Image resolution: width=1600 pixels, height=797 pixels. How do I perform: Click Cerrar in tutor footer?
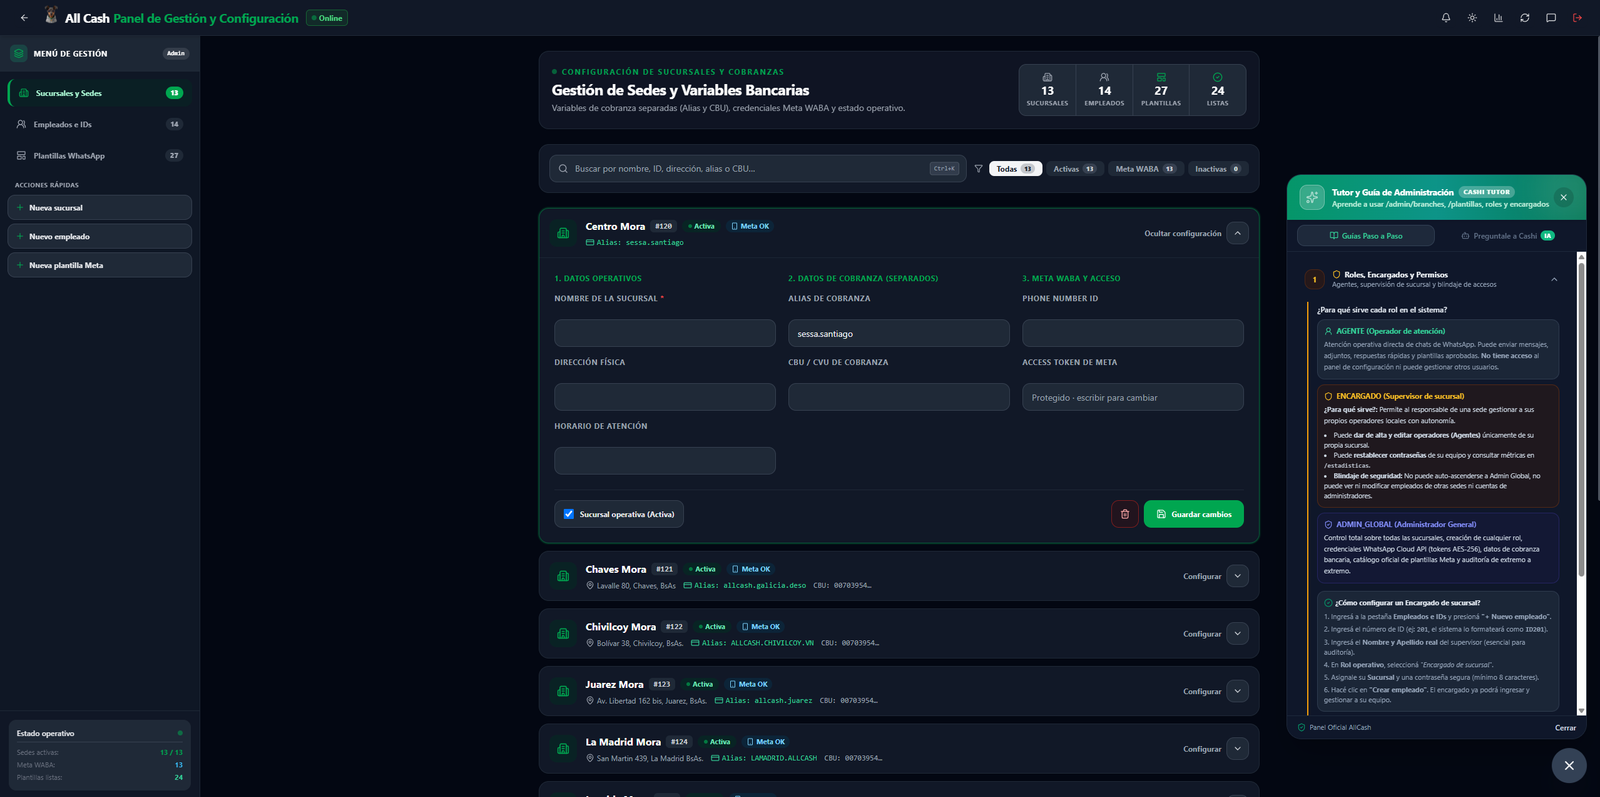click(x=1565, y=728)
